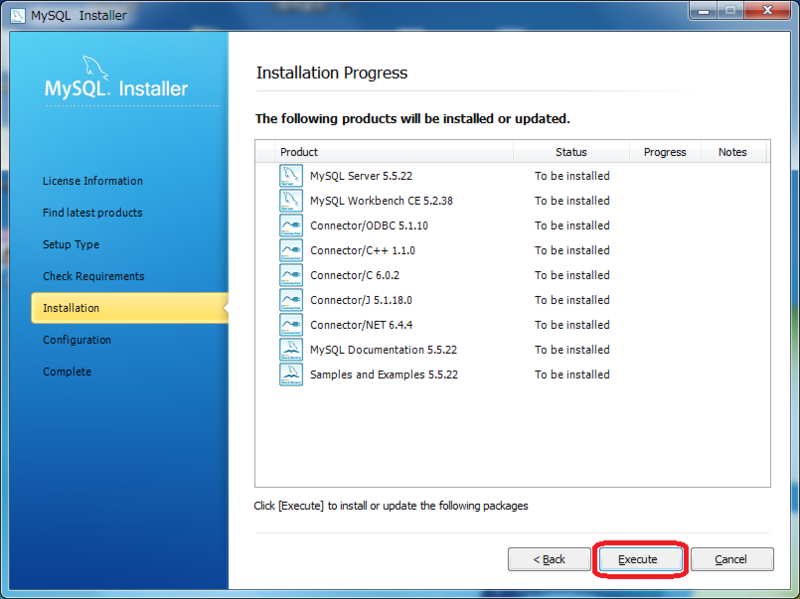Open the Setup Type step
The image size is (800, 599).
[71, 244]
